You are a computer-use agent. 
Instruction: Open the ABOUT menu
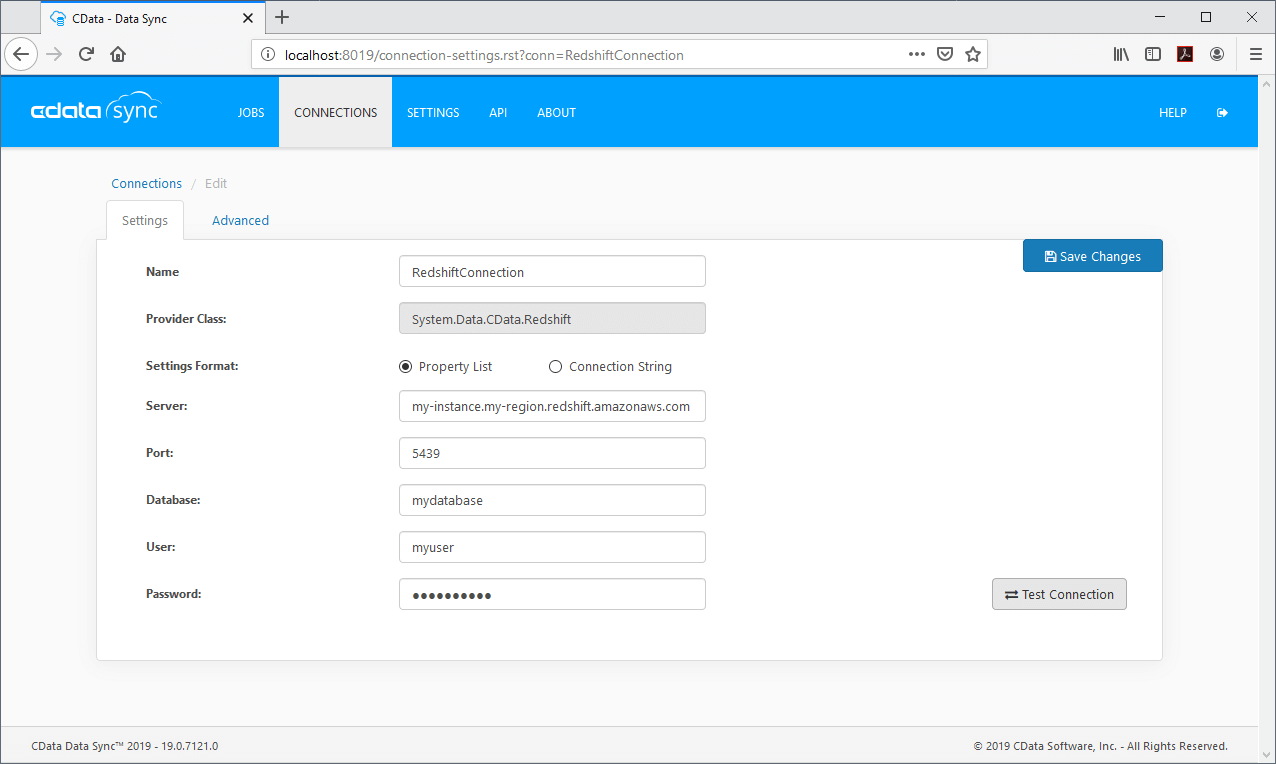[x=557, y=113]
